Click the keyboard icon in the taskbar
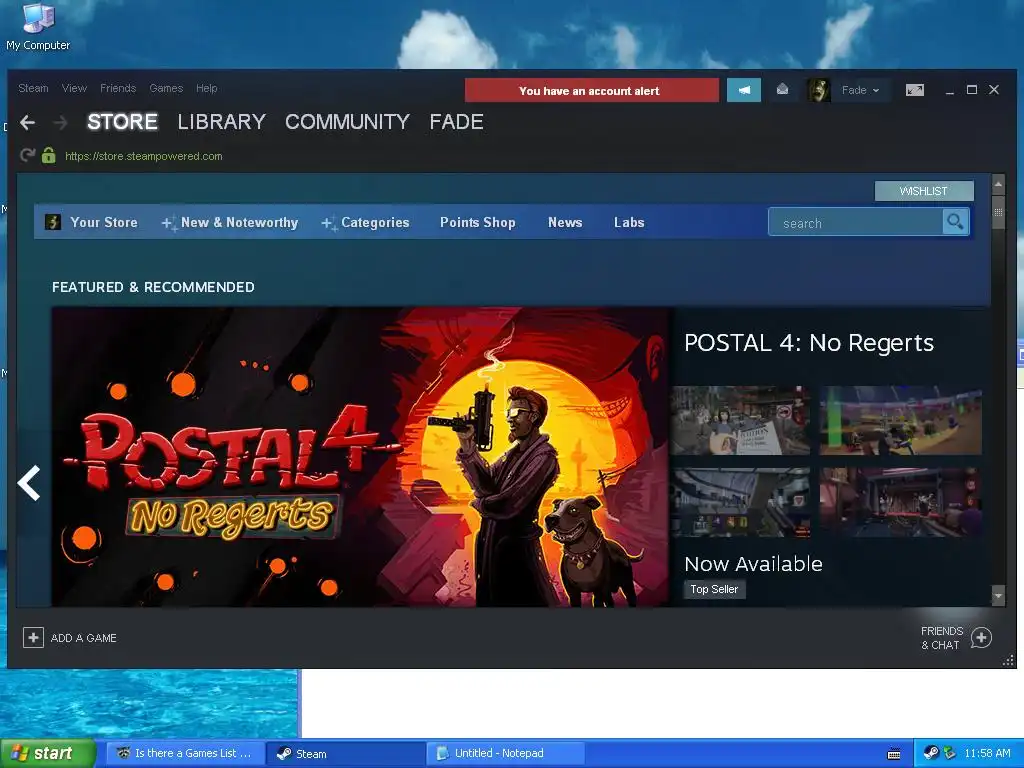1024x768 pixels. [x=894, y=754]
